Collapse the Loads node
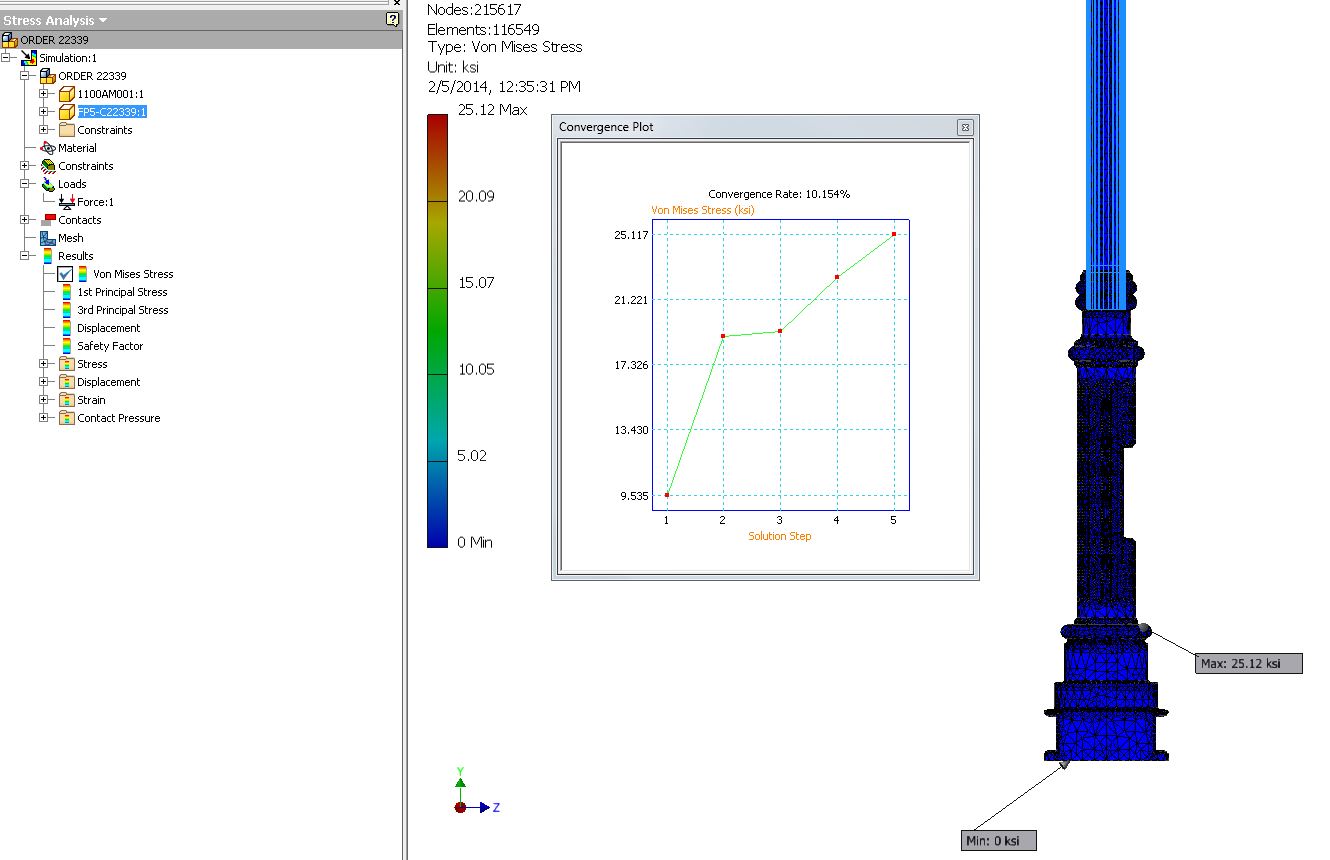The height and width of the screenshot is (860, 1330). pos(25,184)
